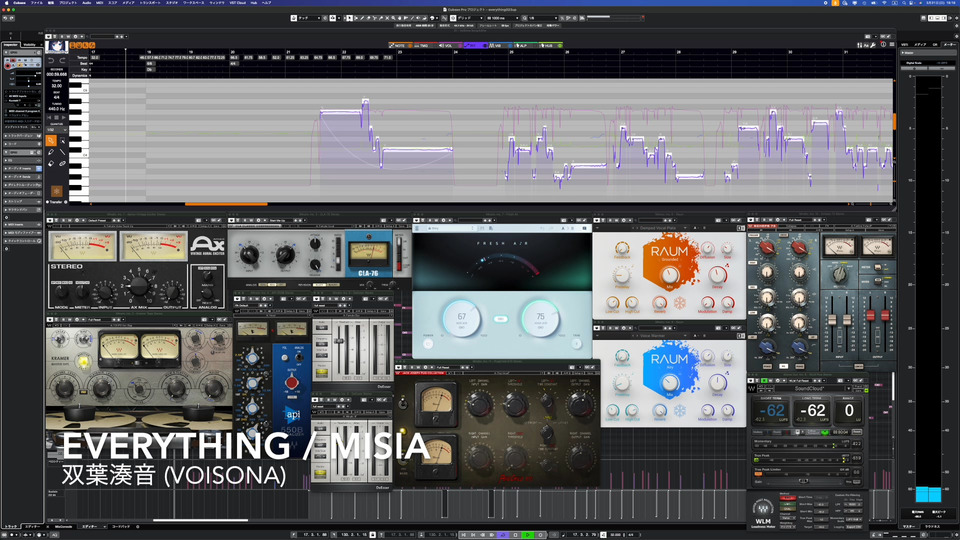This screenshot has height=540, width=960.
Task: Open the コードパッド lower zone tab
Action: click(121, 527)
